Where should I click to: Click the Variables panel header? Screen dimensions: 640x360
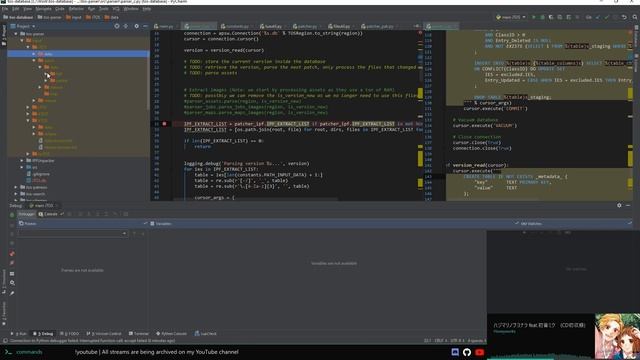(318, 224)
